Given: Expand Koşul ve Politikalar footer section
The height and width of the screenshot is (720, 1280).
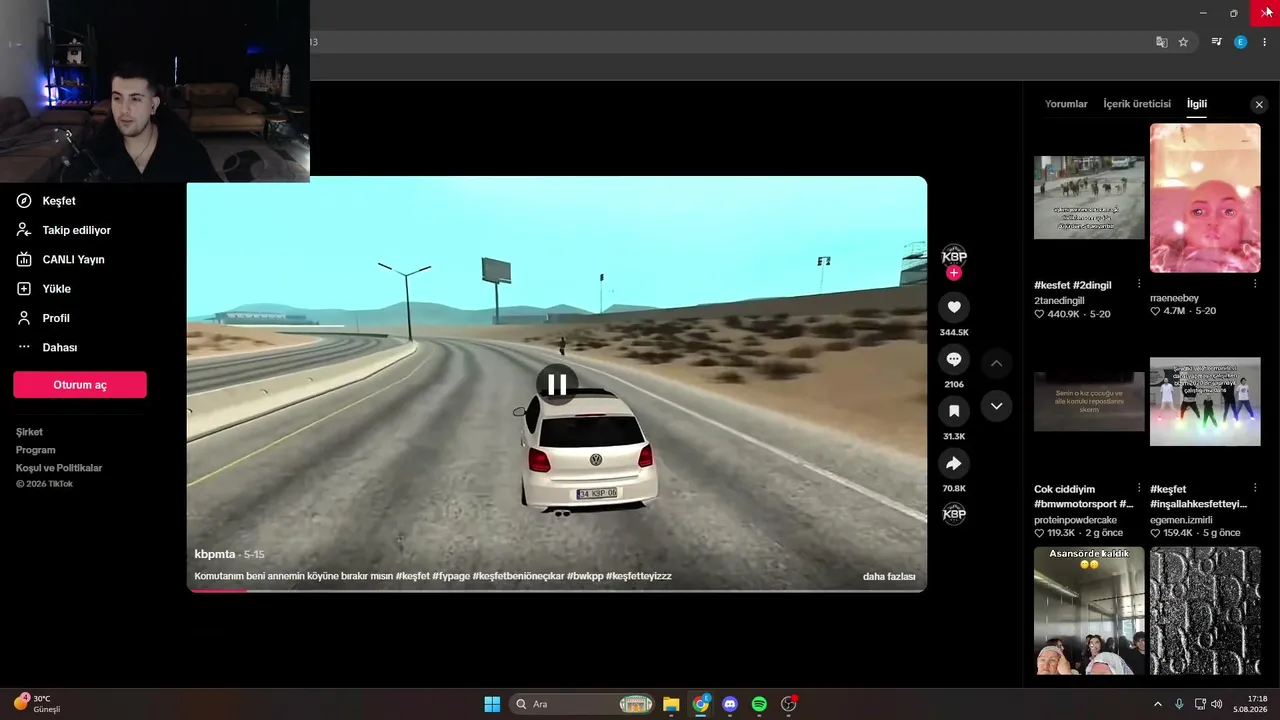Looking at the screenshot, I should click(x=59, y=468).
